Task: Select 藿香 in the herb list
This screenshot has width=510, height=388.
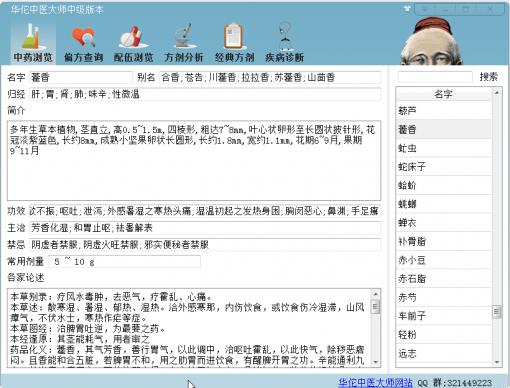Action: [x=444, y=129]
